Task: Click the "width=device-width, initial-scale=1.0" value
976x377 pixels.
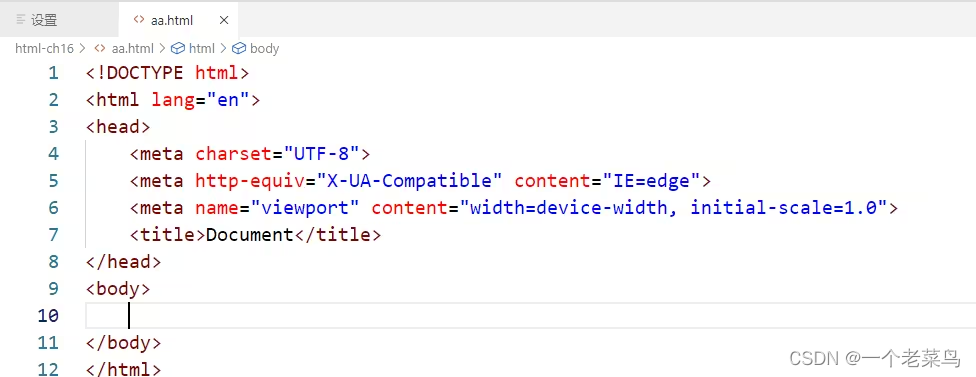Action: click(673, 208)
